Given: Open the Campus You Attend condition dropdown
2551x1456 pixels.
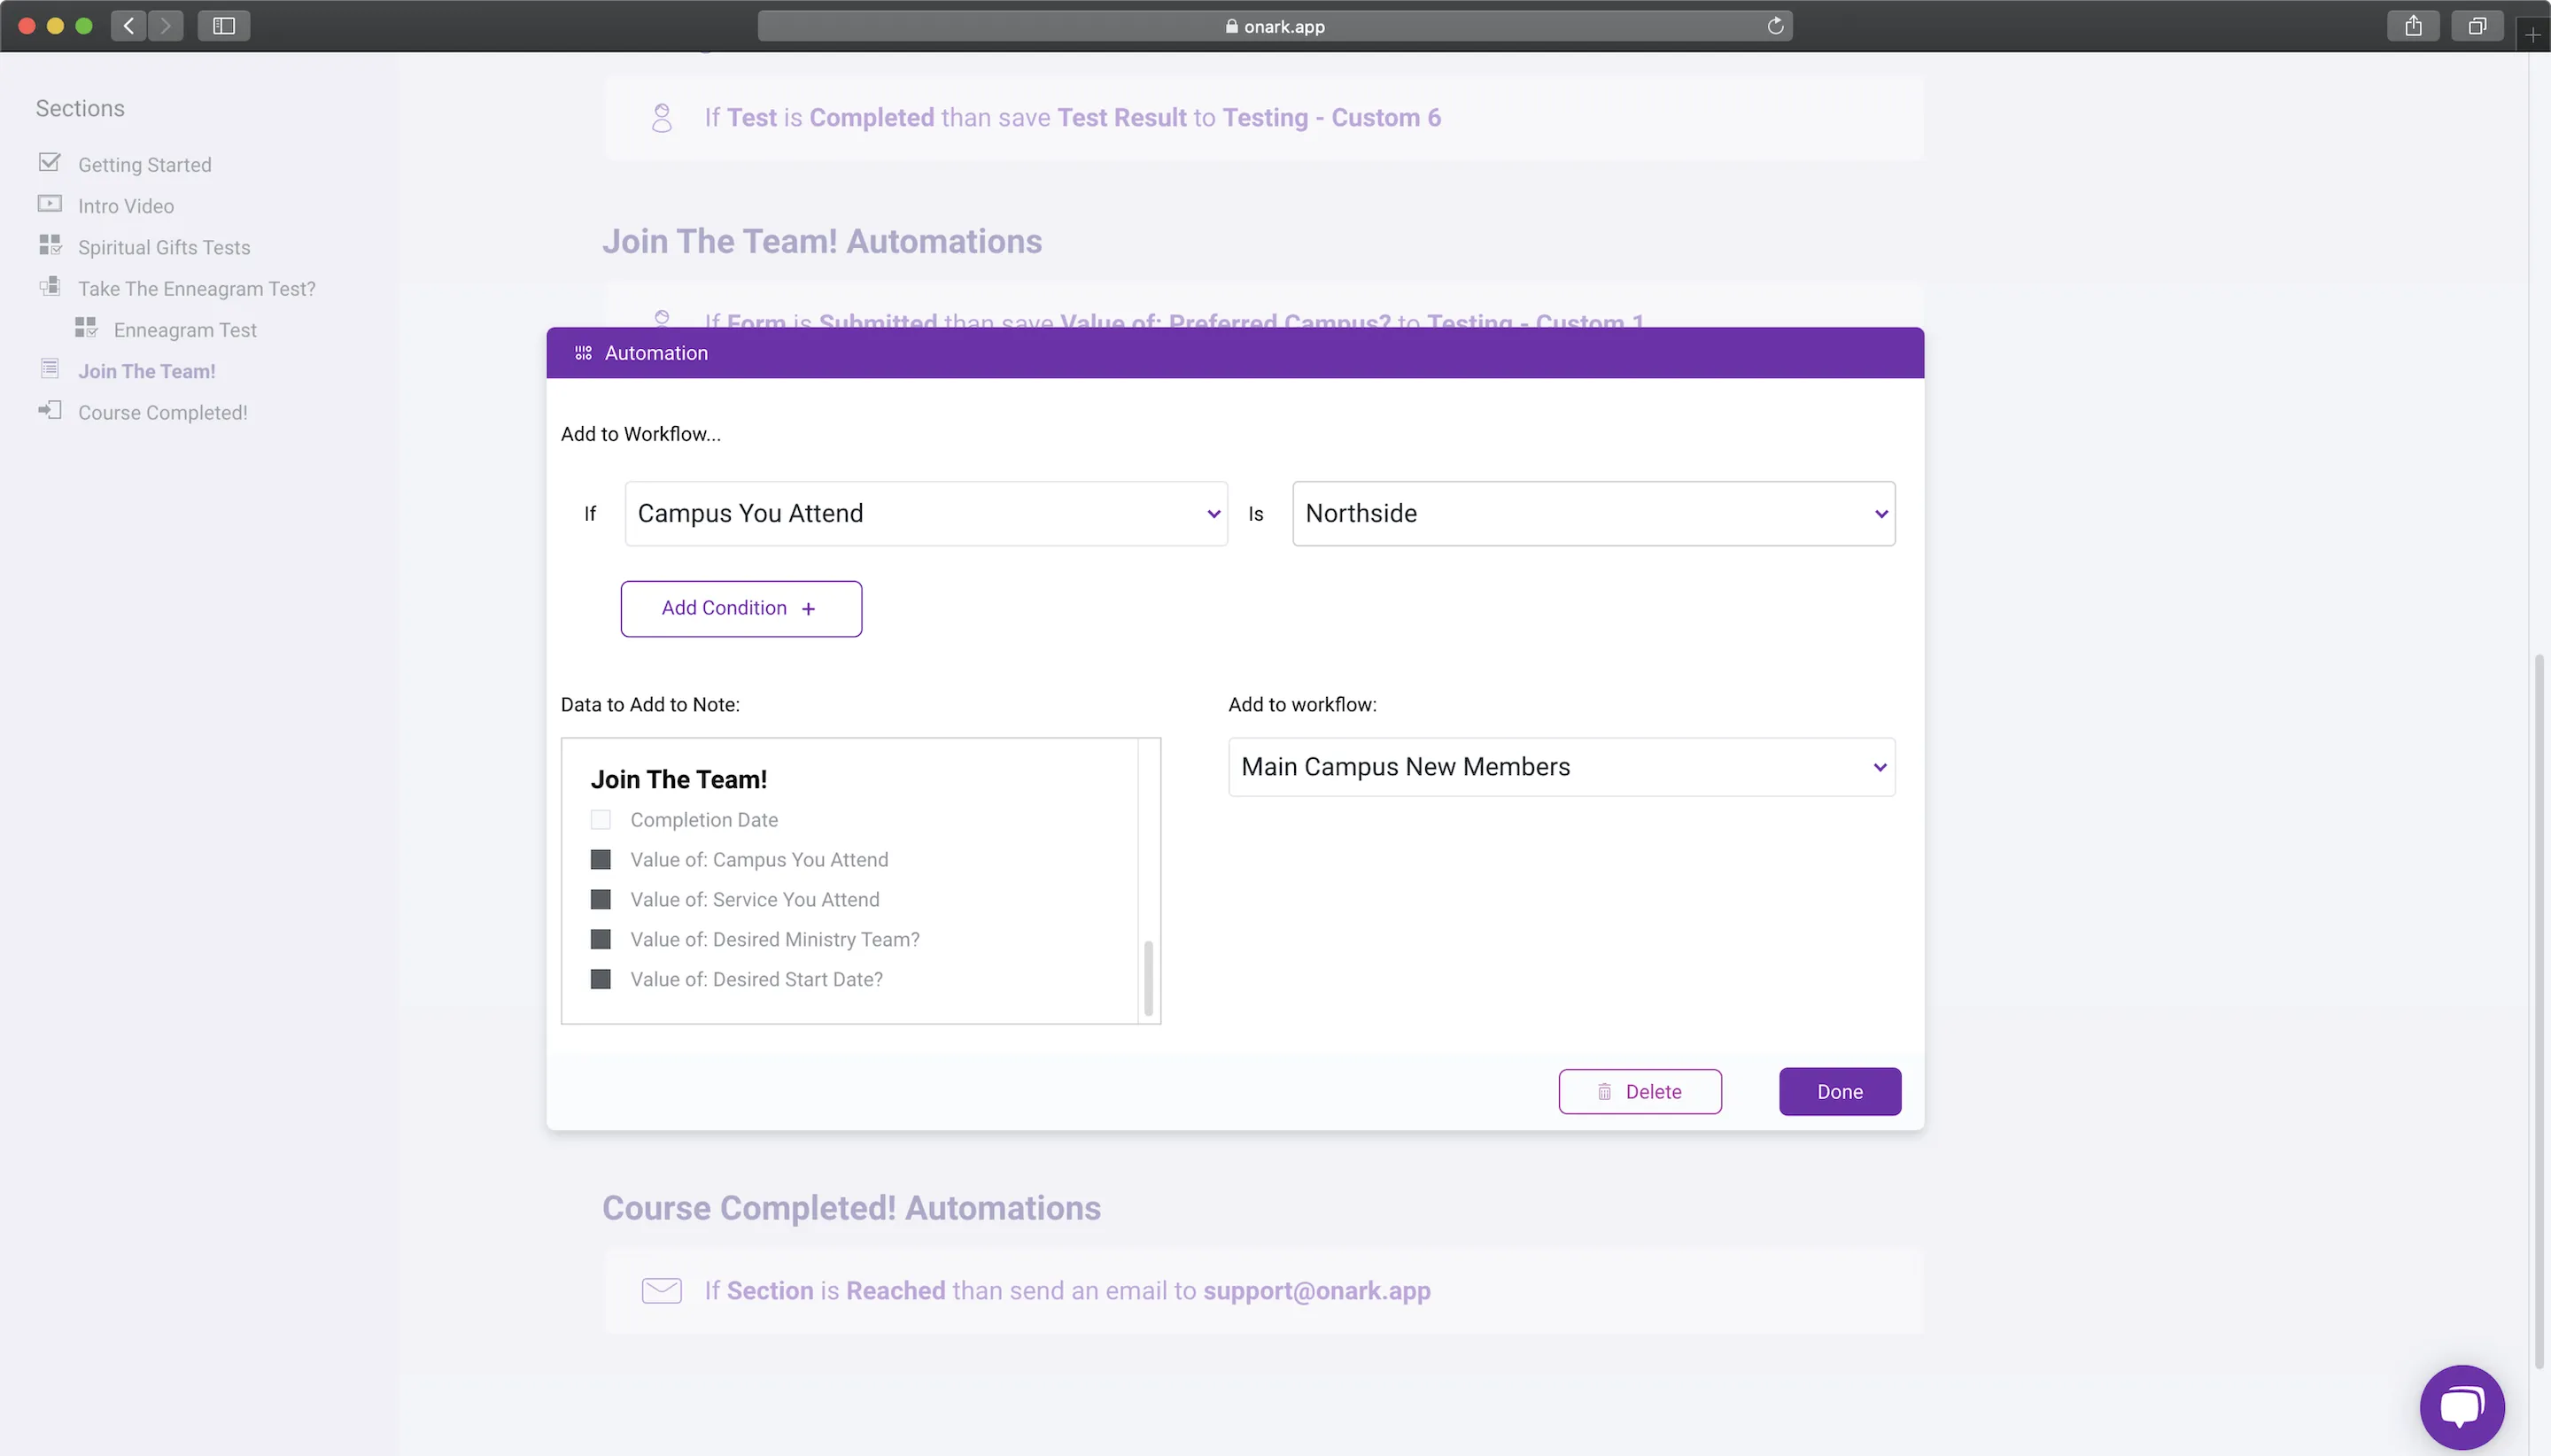Looking at the screenshot, I should 923,513.
